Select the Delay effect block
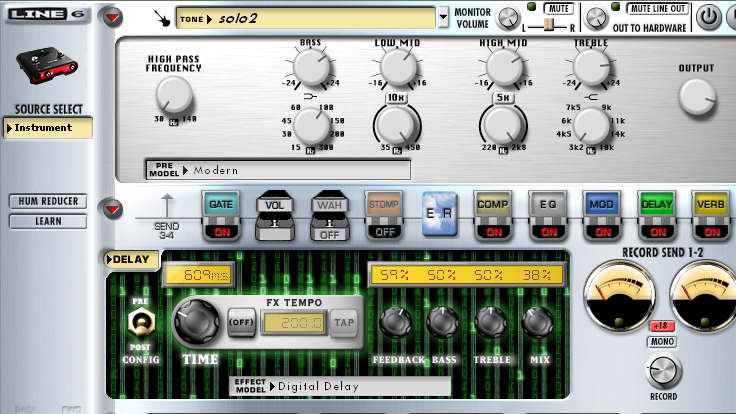Viewport: 736px width, 414px height. 657,204
